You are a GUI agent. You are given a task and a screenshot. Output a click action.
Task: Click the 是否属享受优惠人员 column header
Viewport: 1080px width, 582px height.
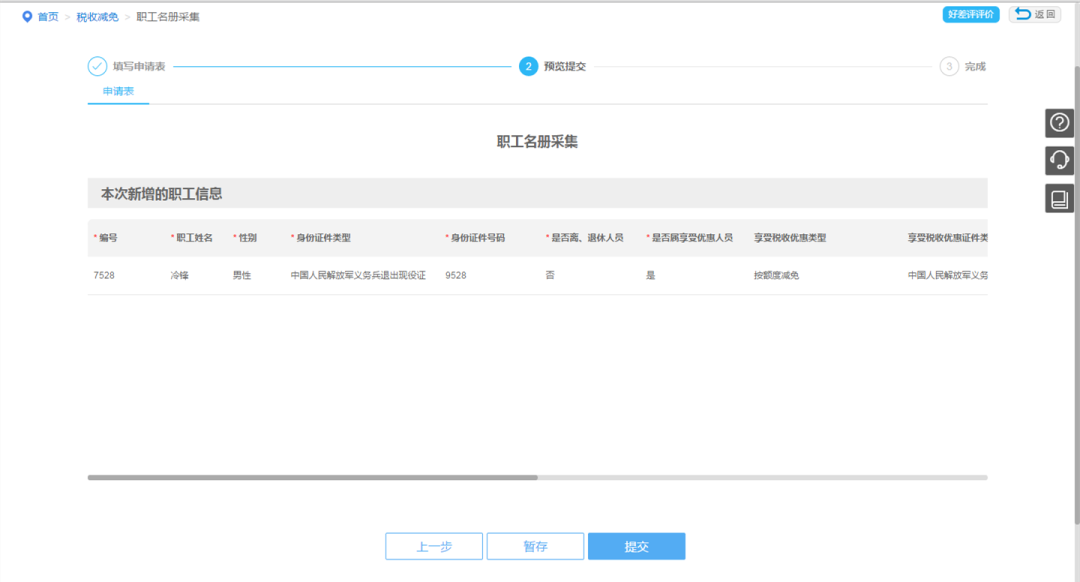tap(692, 238)
